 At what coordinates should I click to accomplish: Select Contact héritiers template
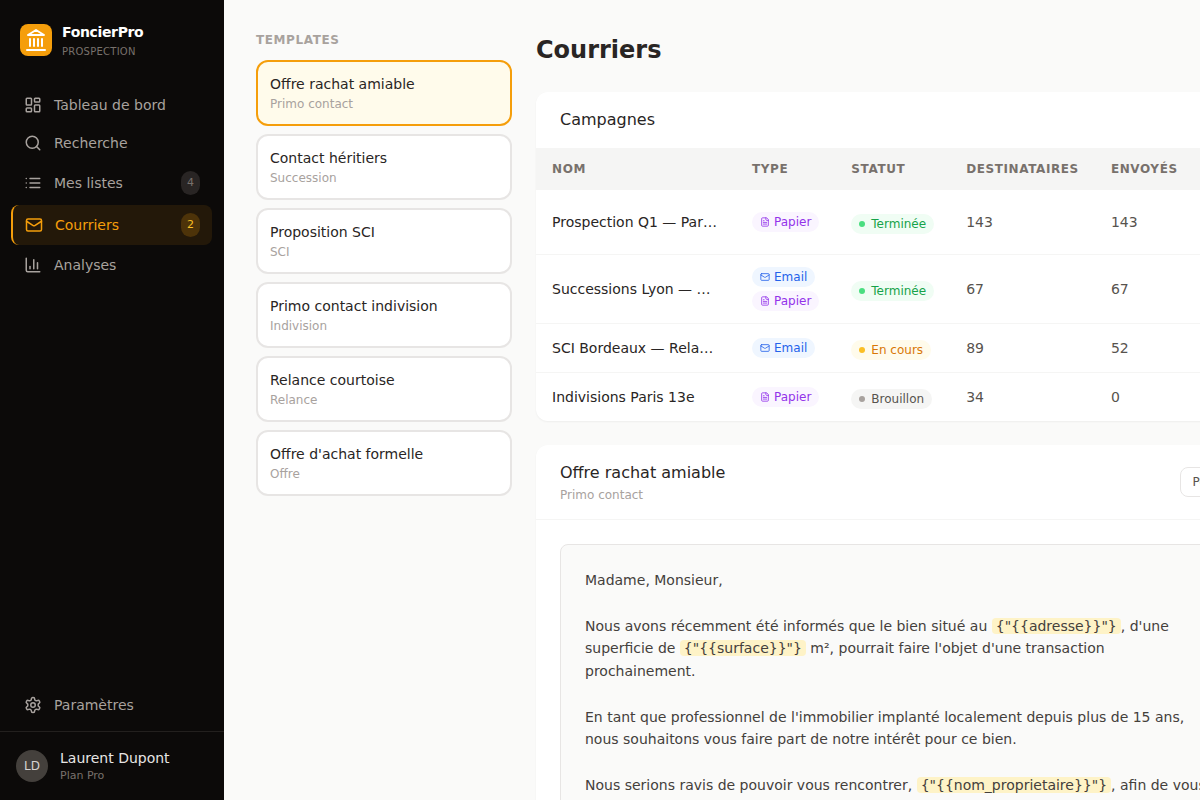(384, 167)
